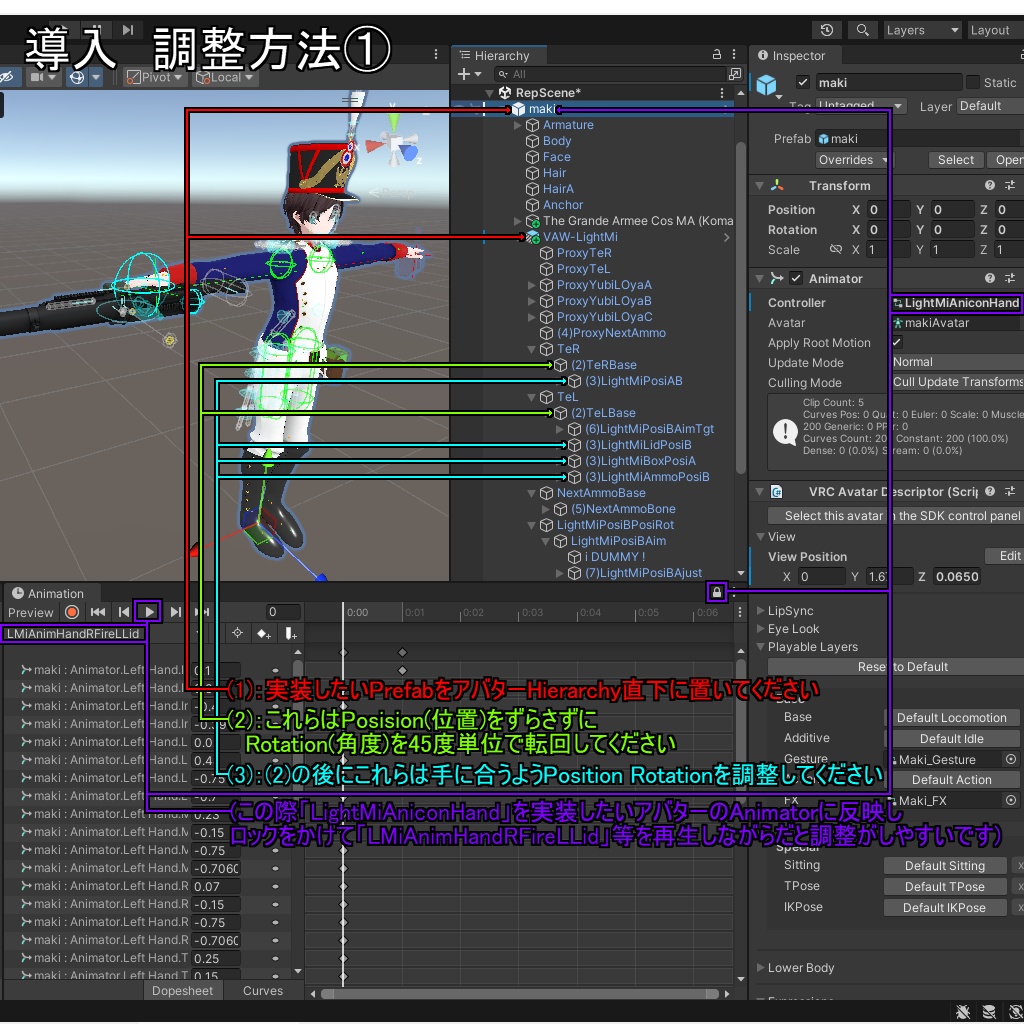The image size is (1024, 1024).
Task: Click Default Sitting button
Action: (x=944, y=866)
